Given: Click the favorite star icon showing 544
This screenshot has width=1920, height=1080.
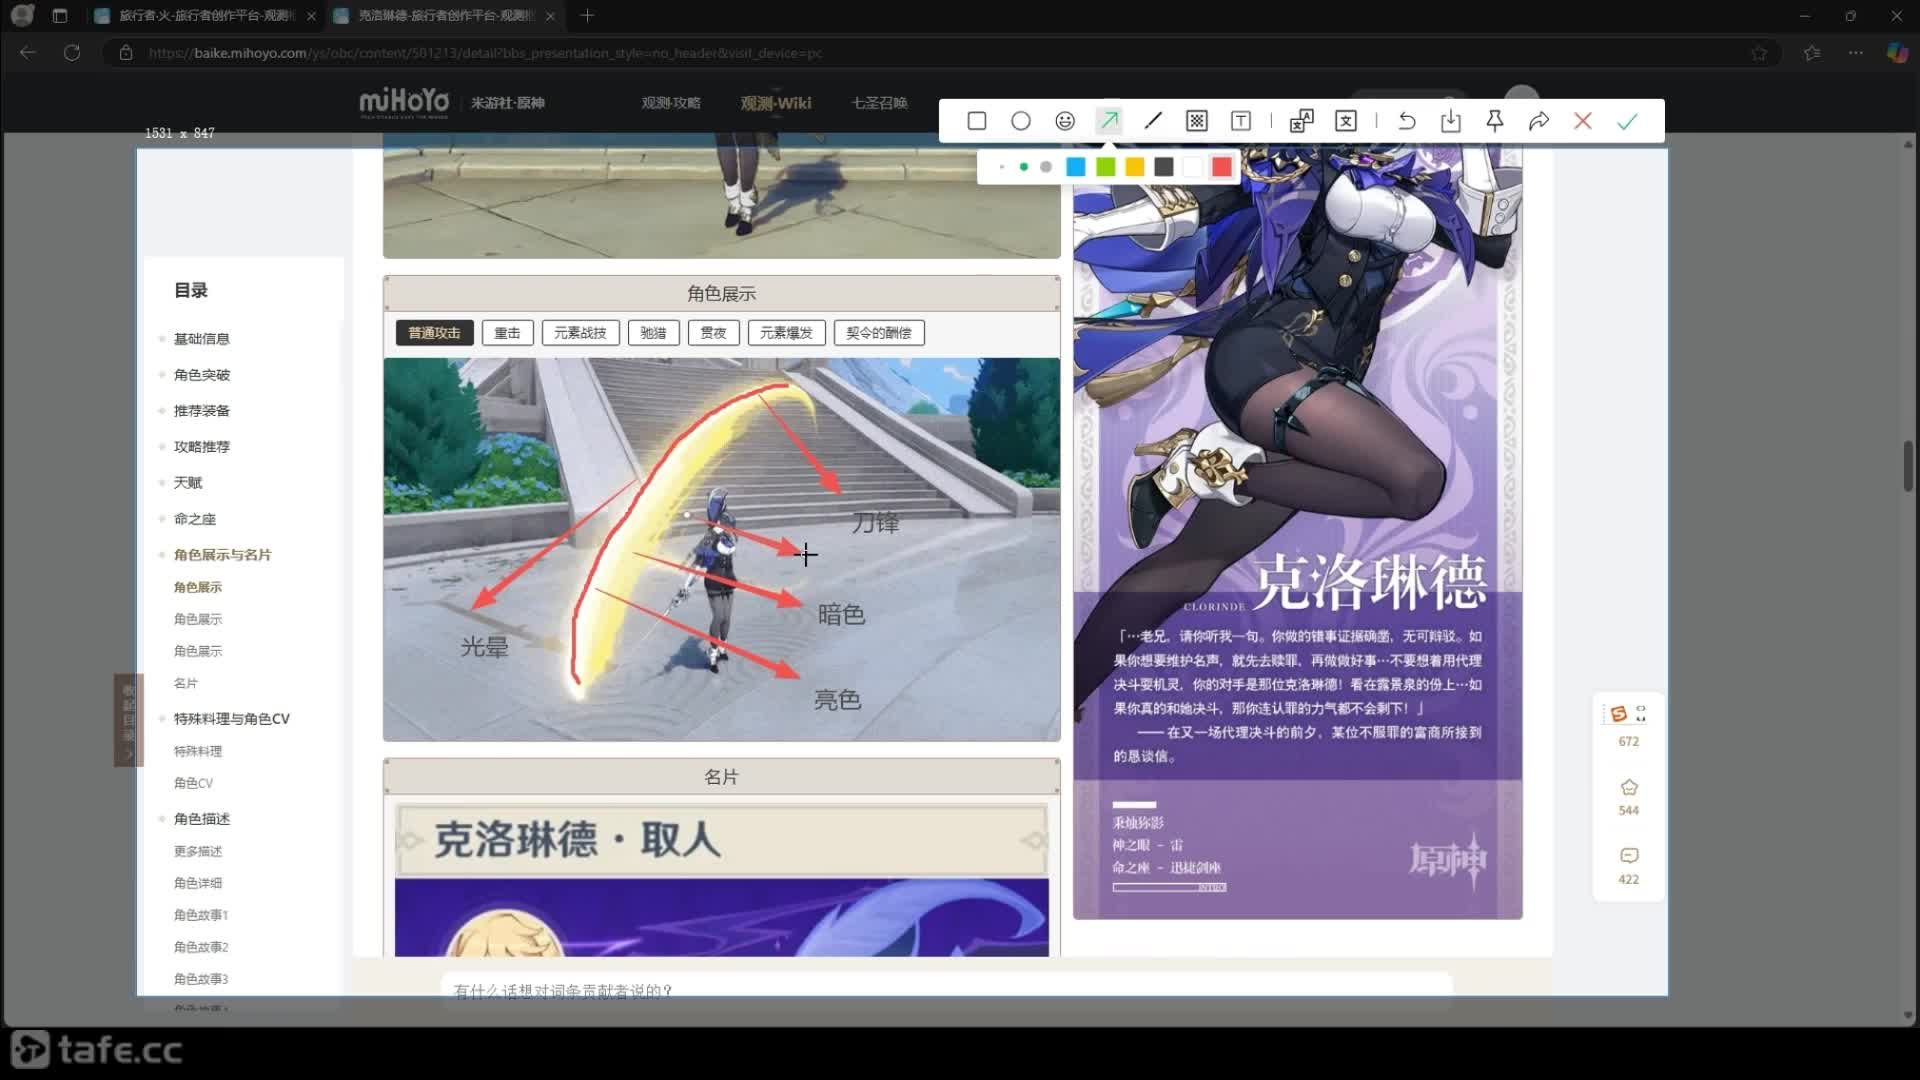Looking at the screenshot, I should coord(1629,787).
